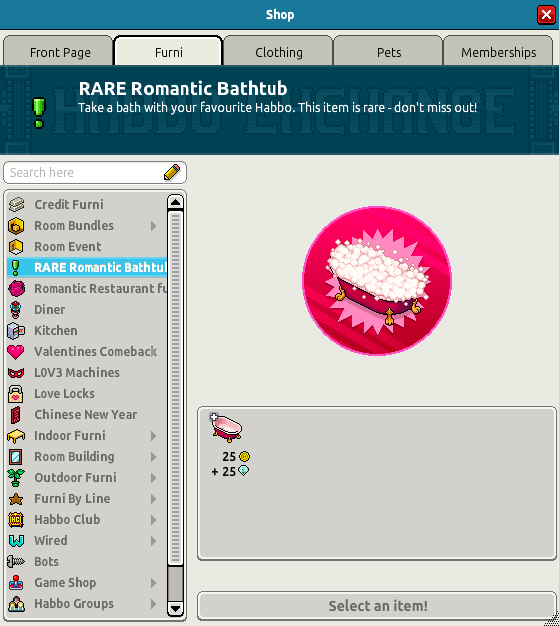Click the 25 credits price text
559x626 pixels.
coord(229,456)
